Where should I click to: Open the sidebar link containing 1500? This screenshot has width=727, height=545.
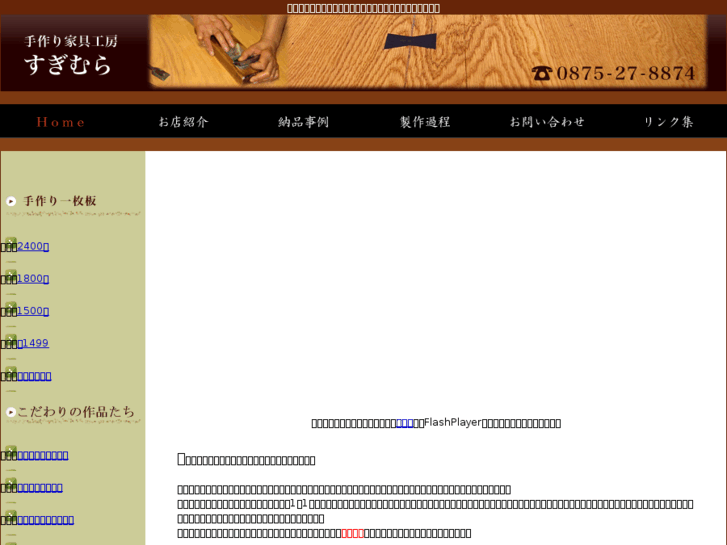point(33,311)
